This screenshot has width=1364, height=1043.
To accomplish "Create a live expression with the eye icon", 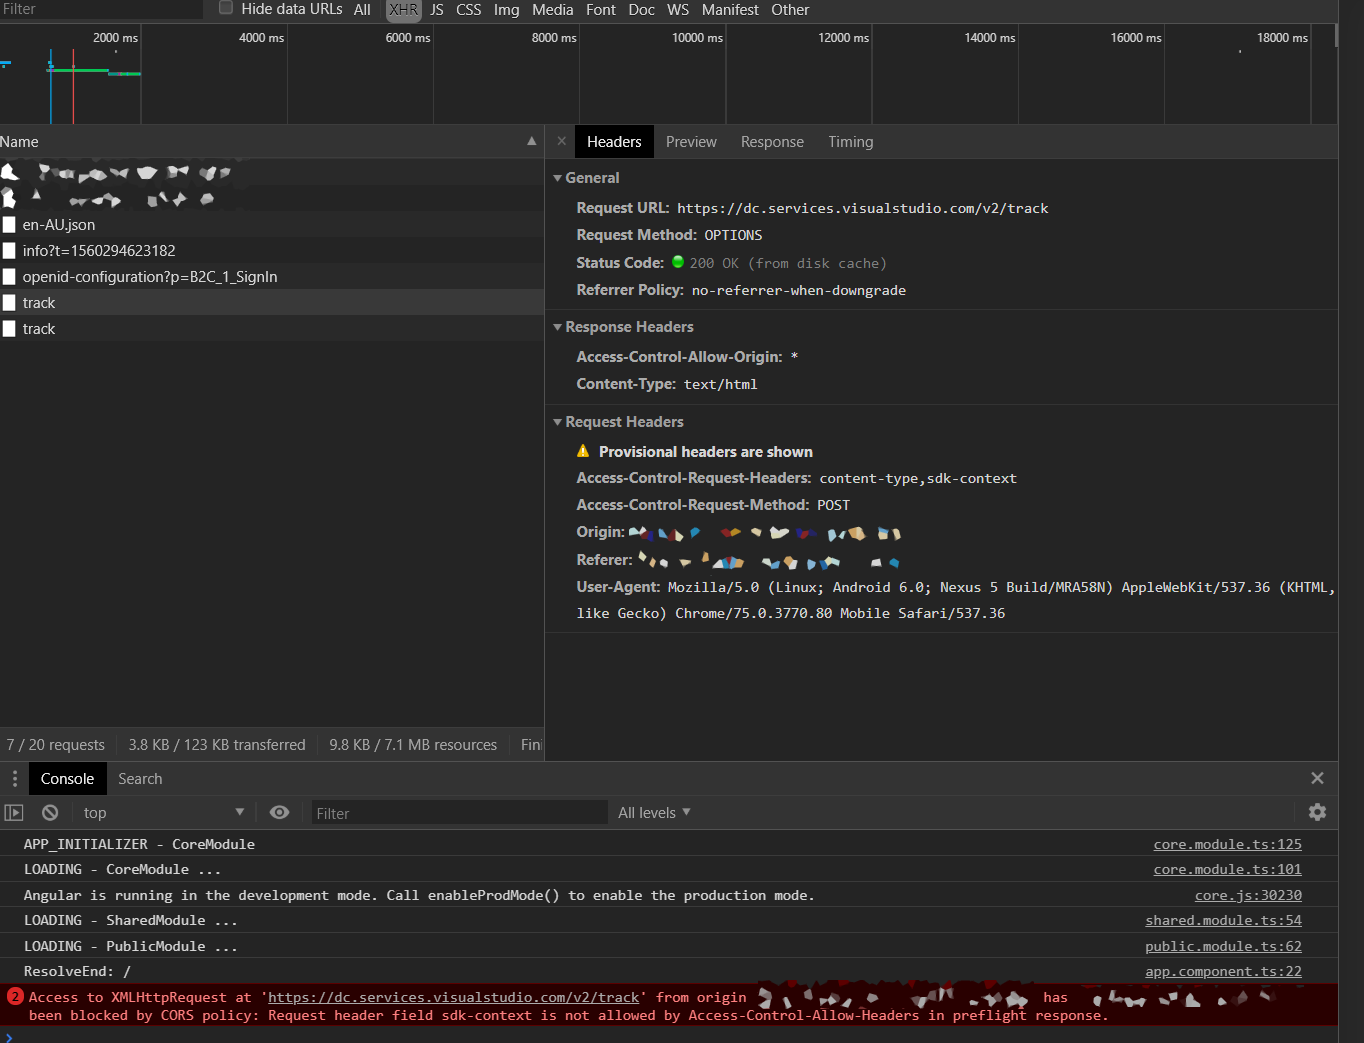I will pos(279,812).
